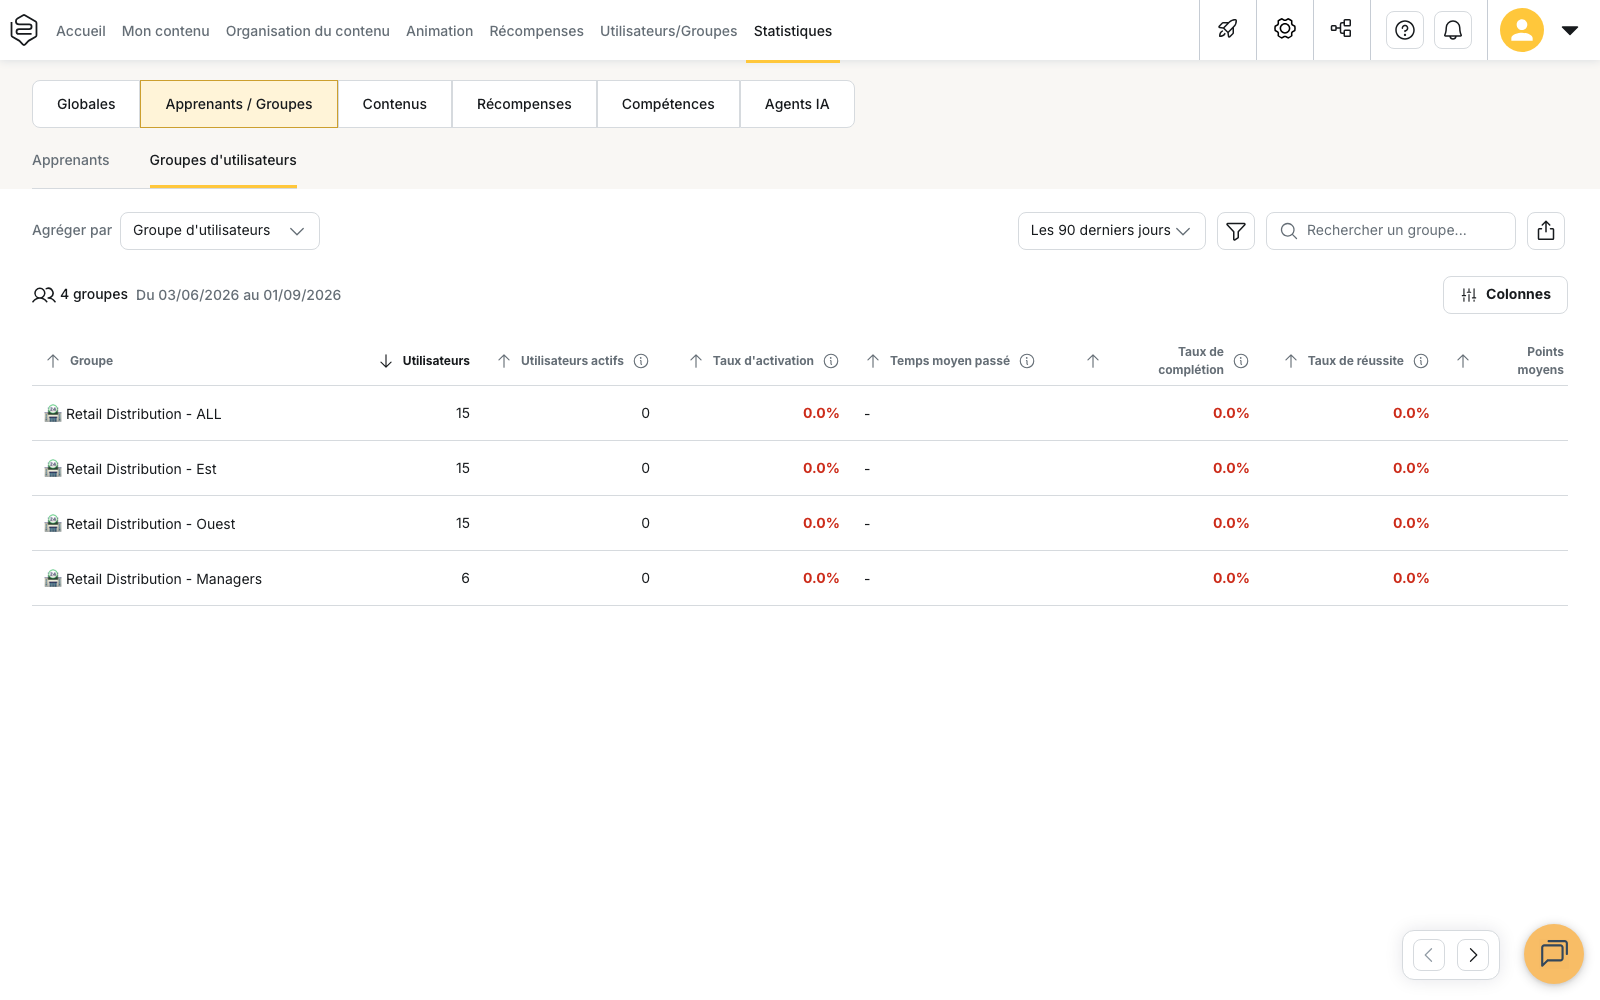Open the filter funnel icon
This screenshot has height=1000, width=1600.
pos(1236,231)
